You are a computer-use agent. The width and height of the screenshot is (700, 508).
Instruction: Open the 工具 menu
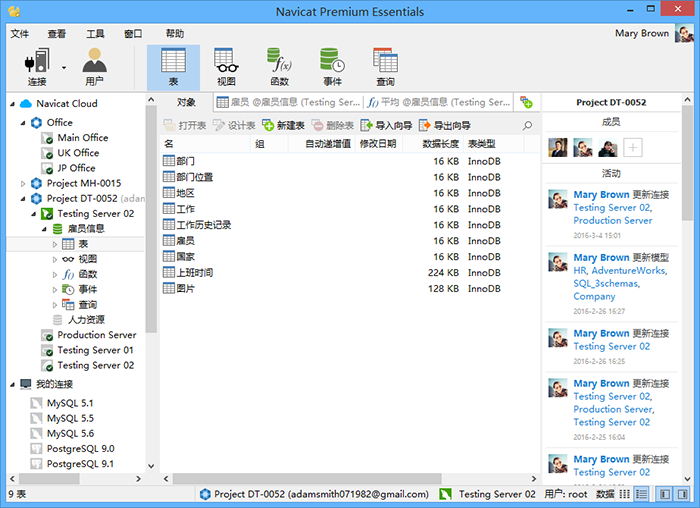(95, 33)
